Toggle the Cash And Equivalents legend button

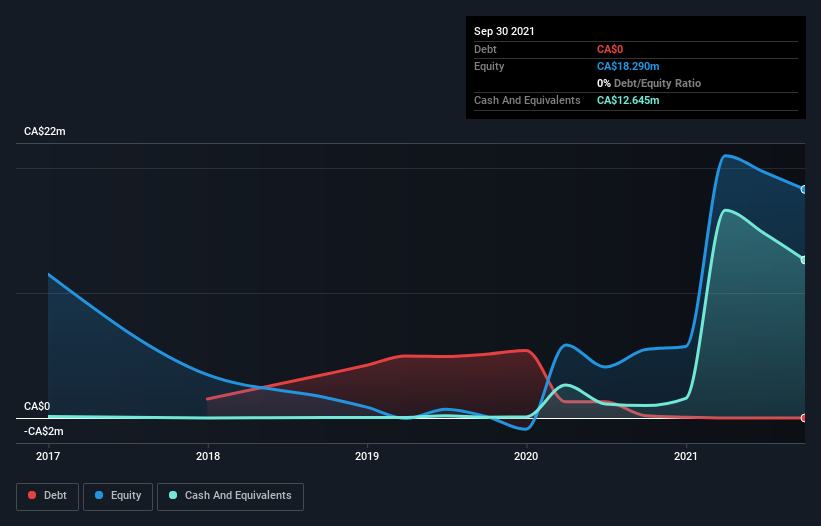(x=230, y=496)
